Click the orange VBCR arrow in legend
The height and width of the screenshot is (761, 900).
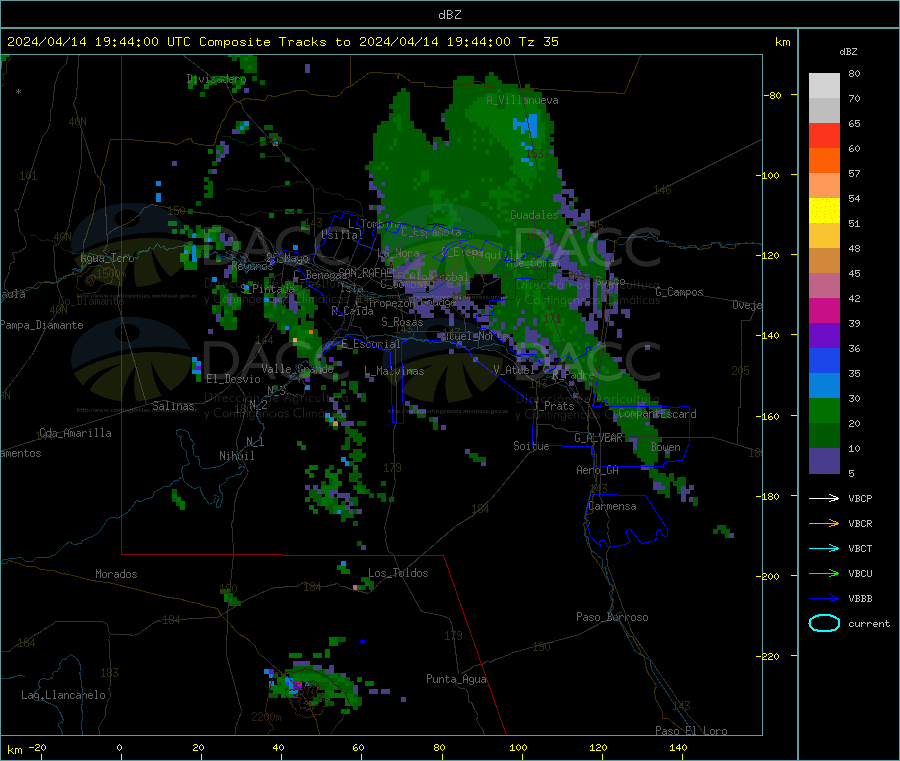[x=824, y=523]
